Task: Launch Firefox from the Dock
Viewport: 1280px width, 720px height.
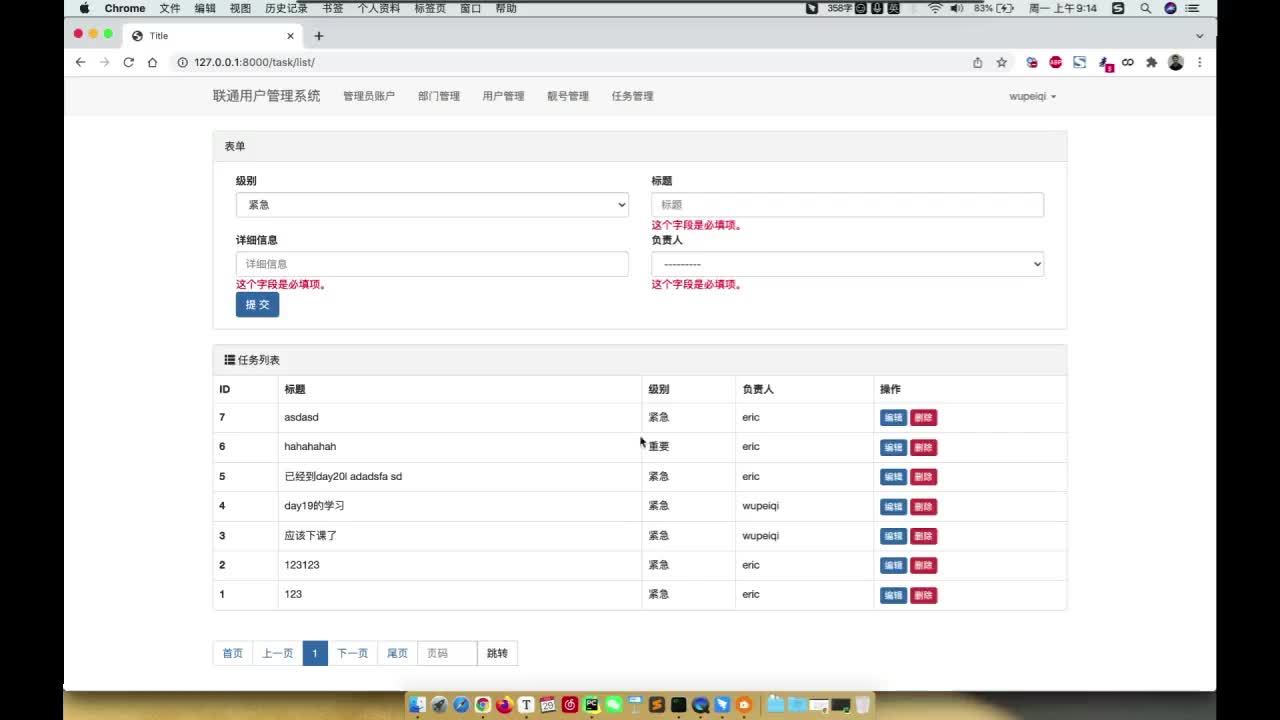Action: tap(504, 705)
